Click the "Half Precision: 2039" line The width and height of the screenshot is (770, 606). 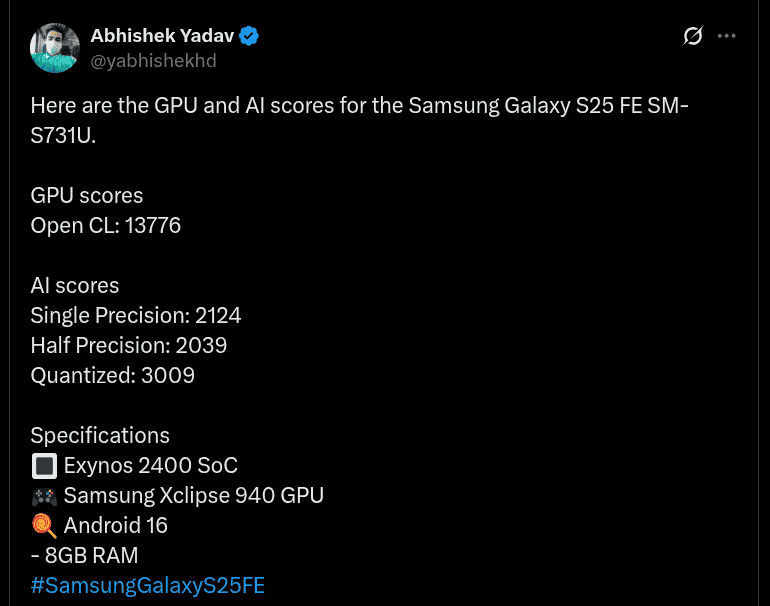coord(129,346)
